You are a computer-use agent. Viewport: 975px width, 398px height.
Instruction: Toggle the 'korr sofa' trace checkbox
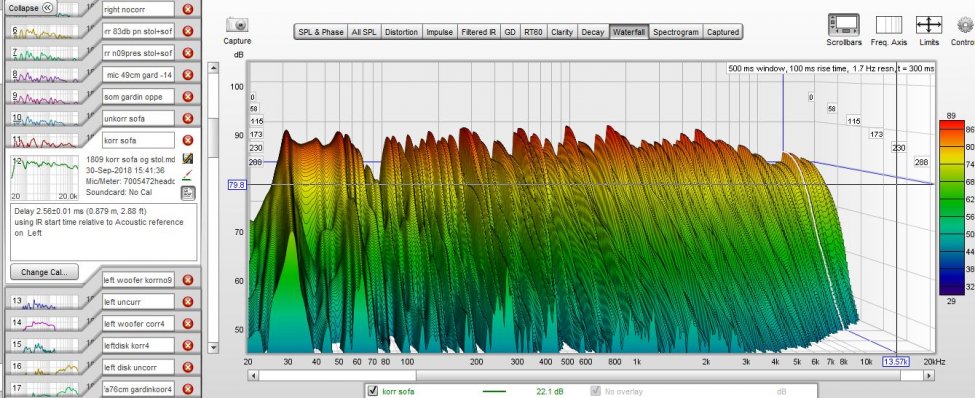(x=373, y=391)
